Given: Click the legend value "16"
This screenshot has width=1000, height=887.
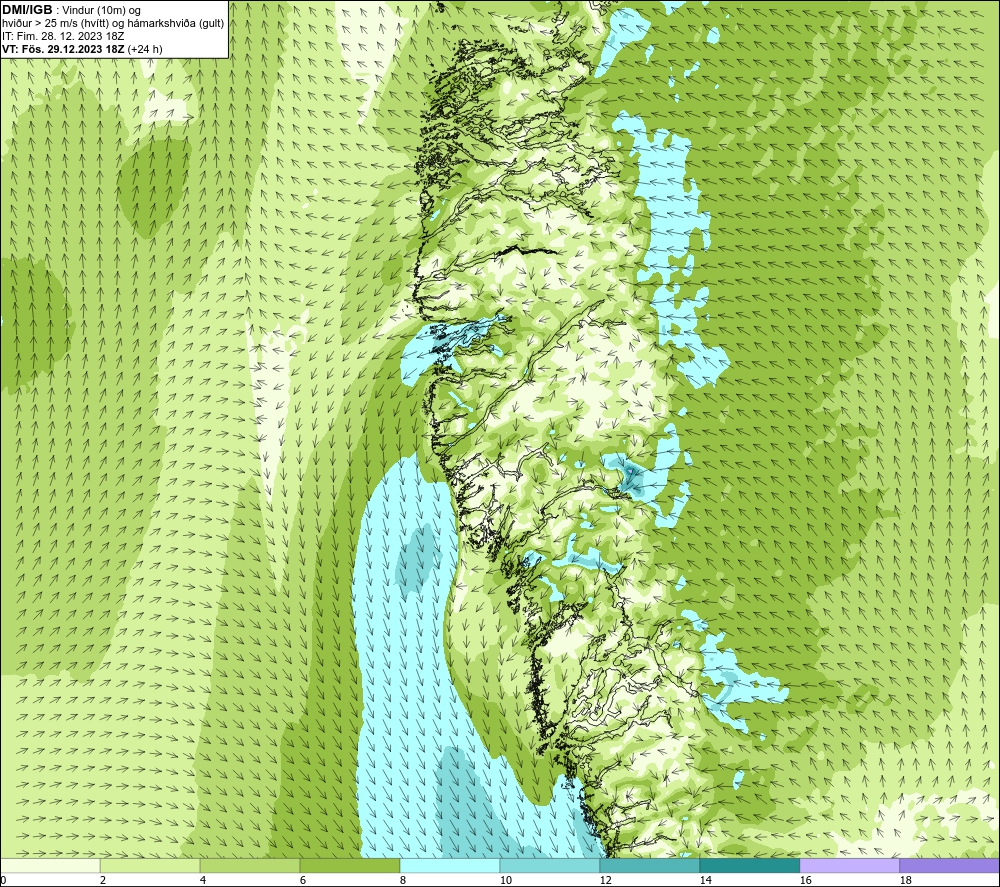Looking at the screenshot, I should coord(806,880).
